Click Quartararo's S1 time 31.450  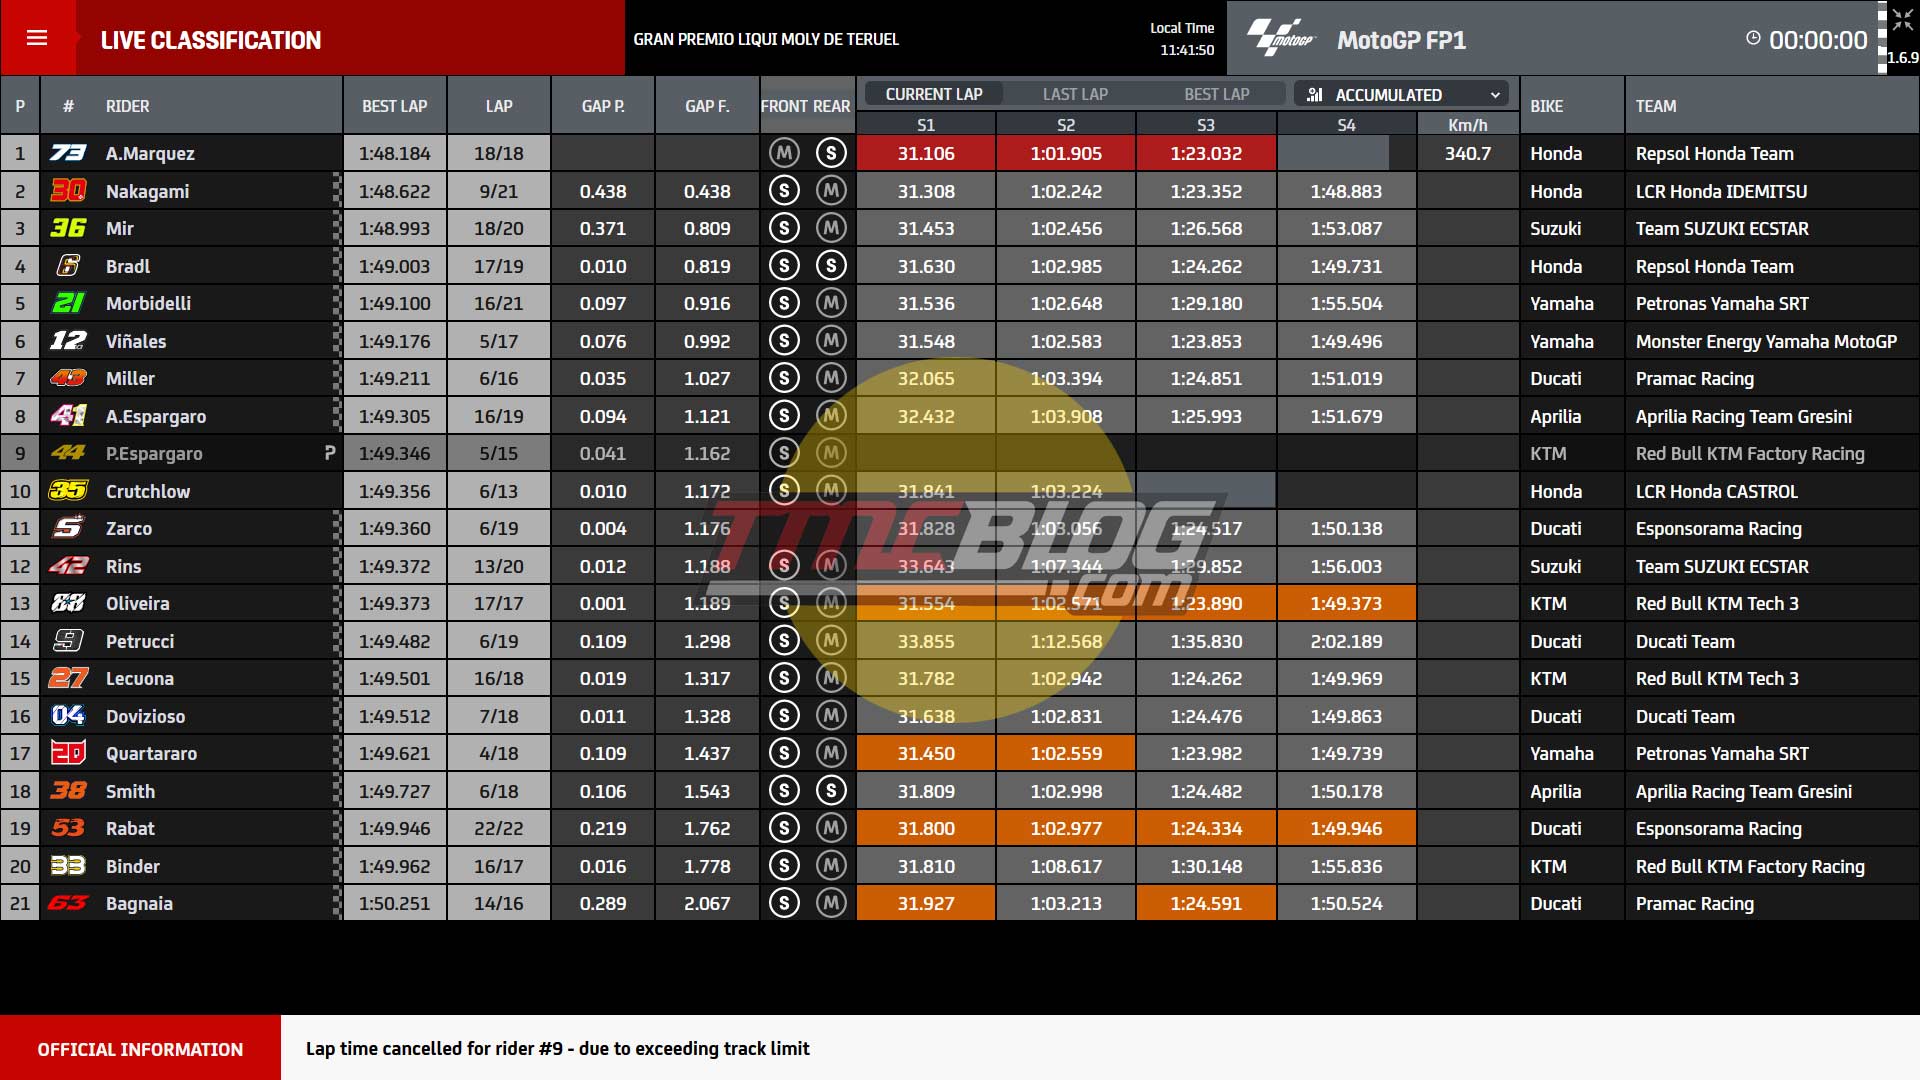pos(926,753)
